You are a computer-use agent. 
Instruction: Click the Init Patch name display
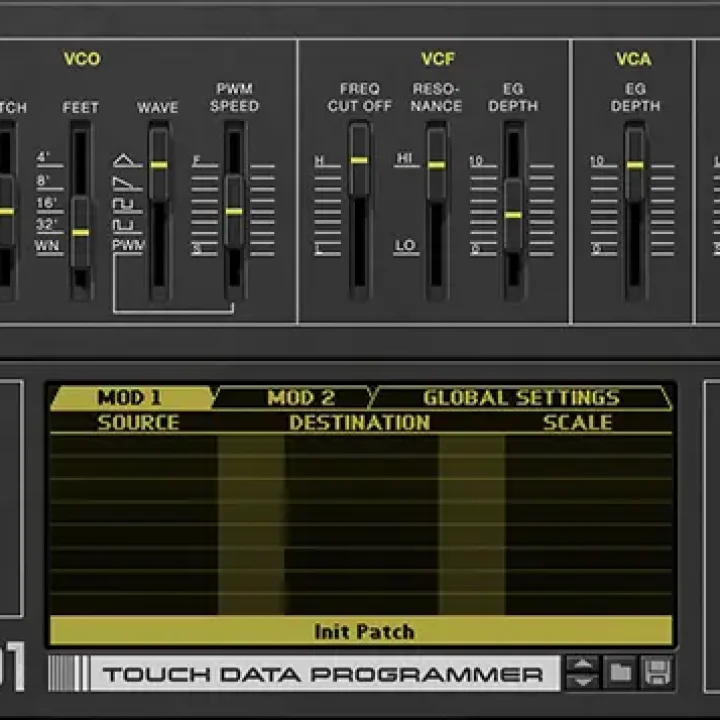[361, 631]
